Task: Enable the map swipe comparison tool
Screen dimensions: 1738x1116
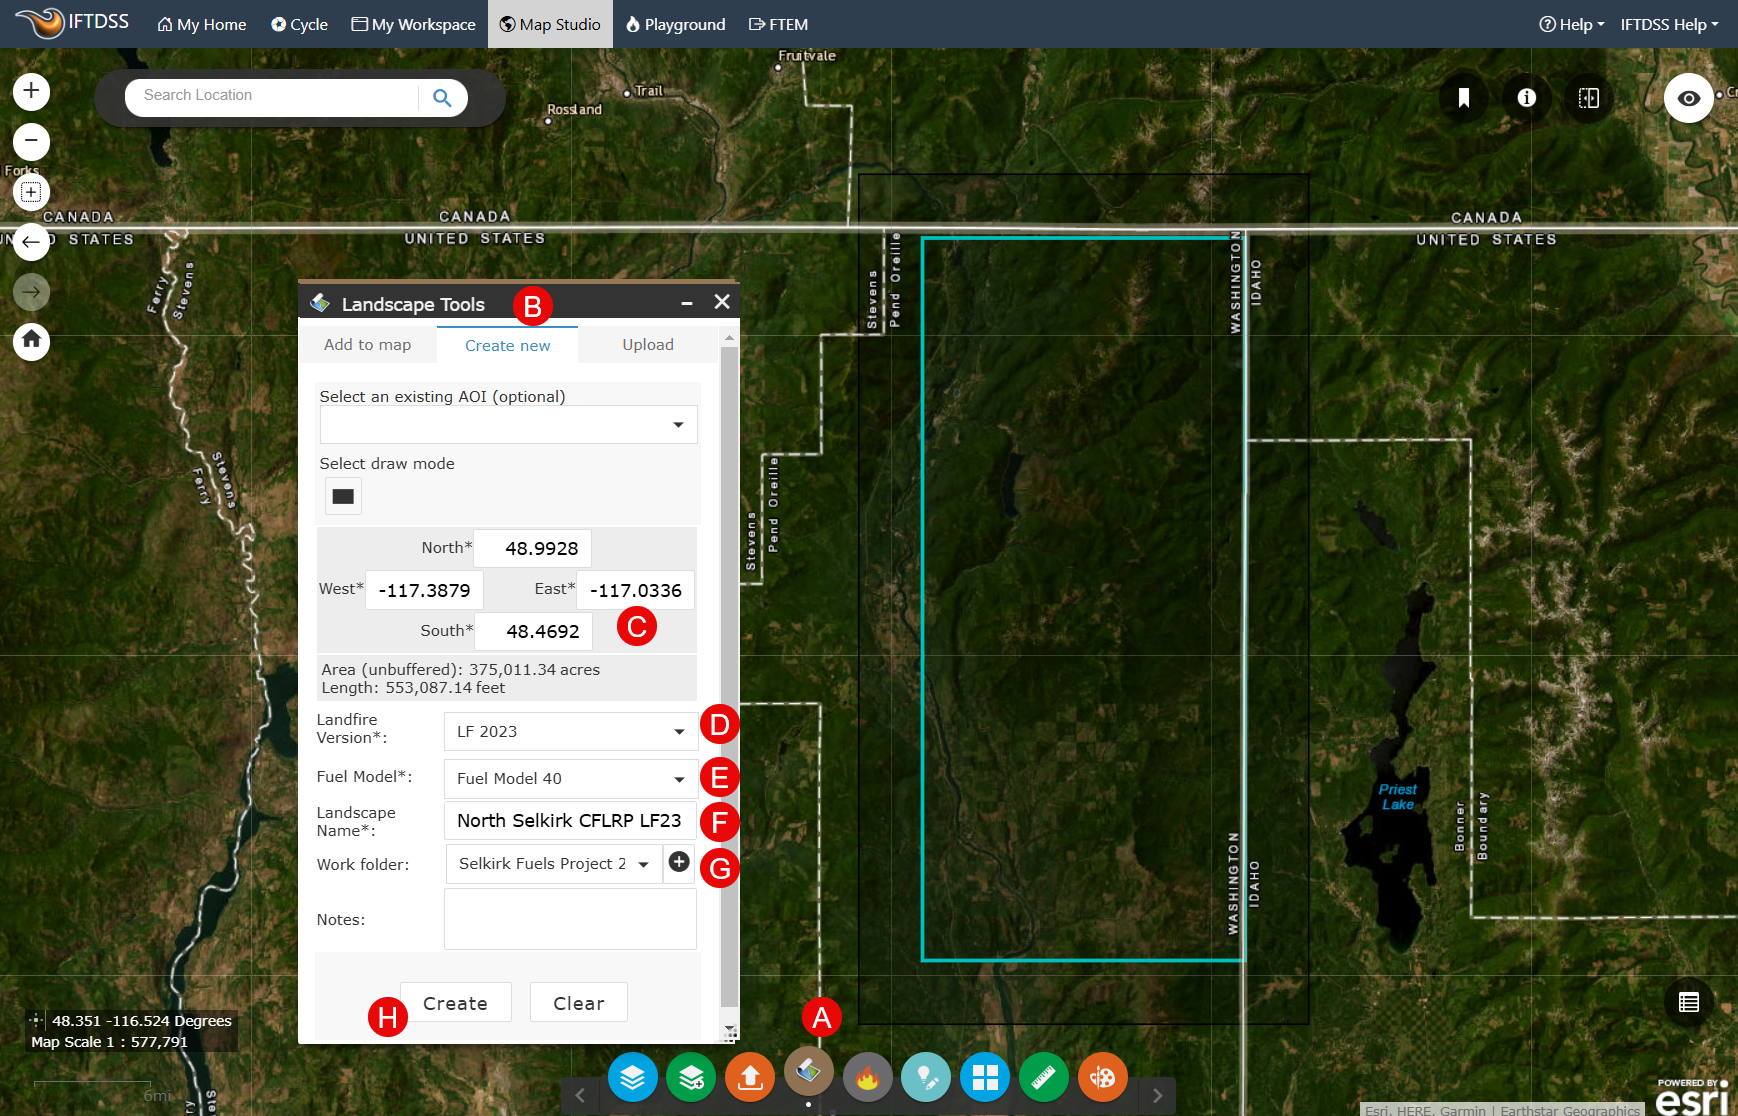Action: coord(1589,97)
